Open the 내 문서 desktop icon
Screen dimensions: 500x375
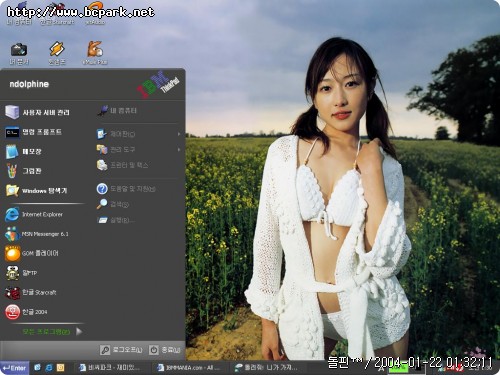click(x=19, y=53)
